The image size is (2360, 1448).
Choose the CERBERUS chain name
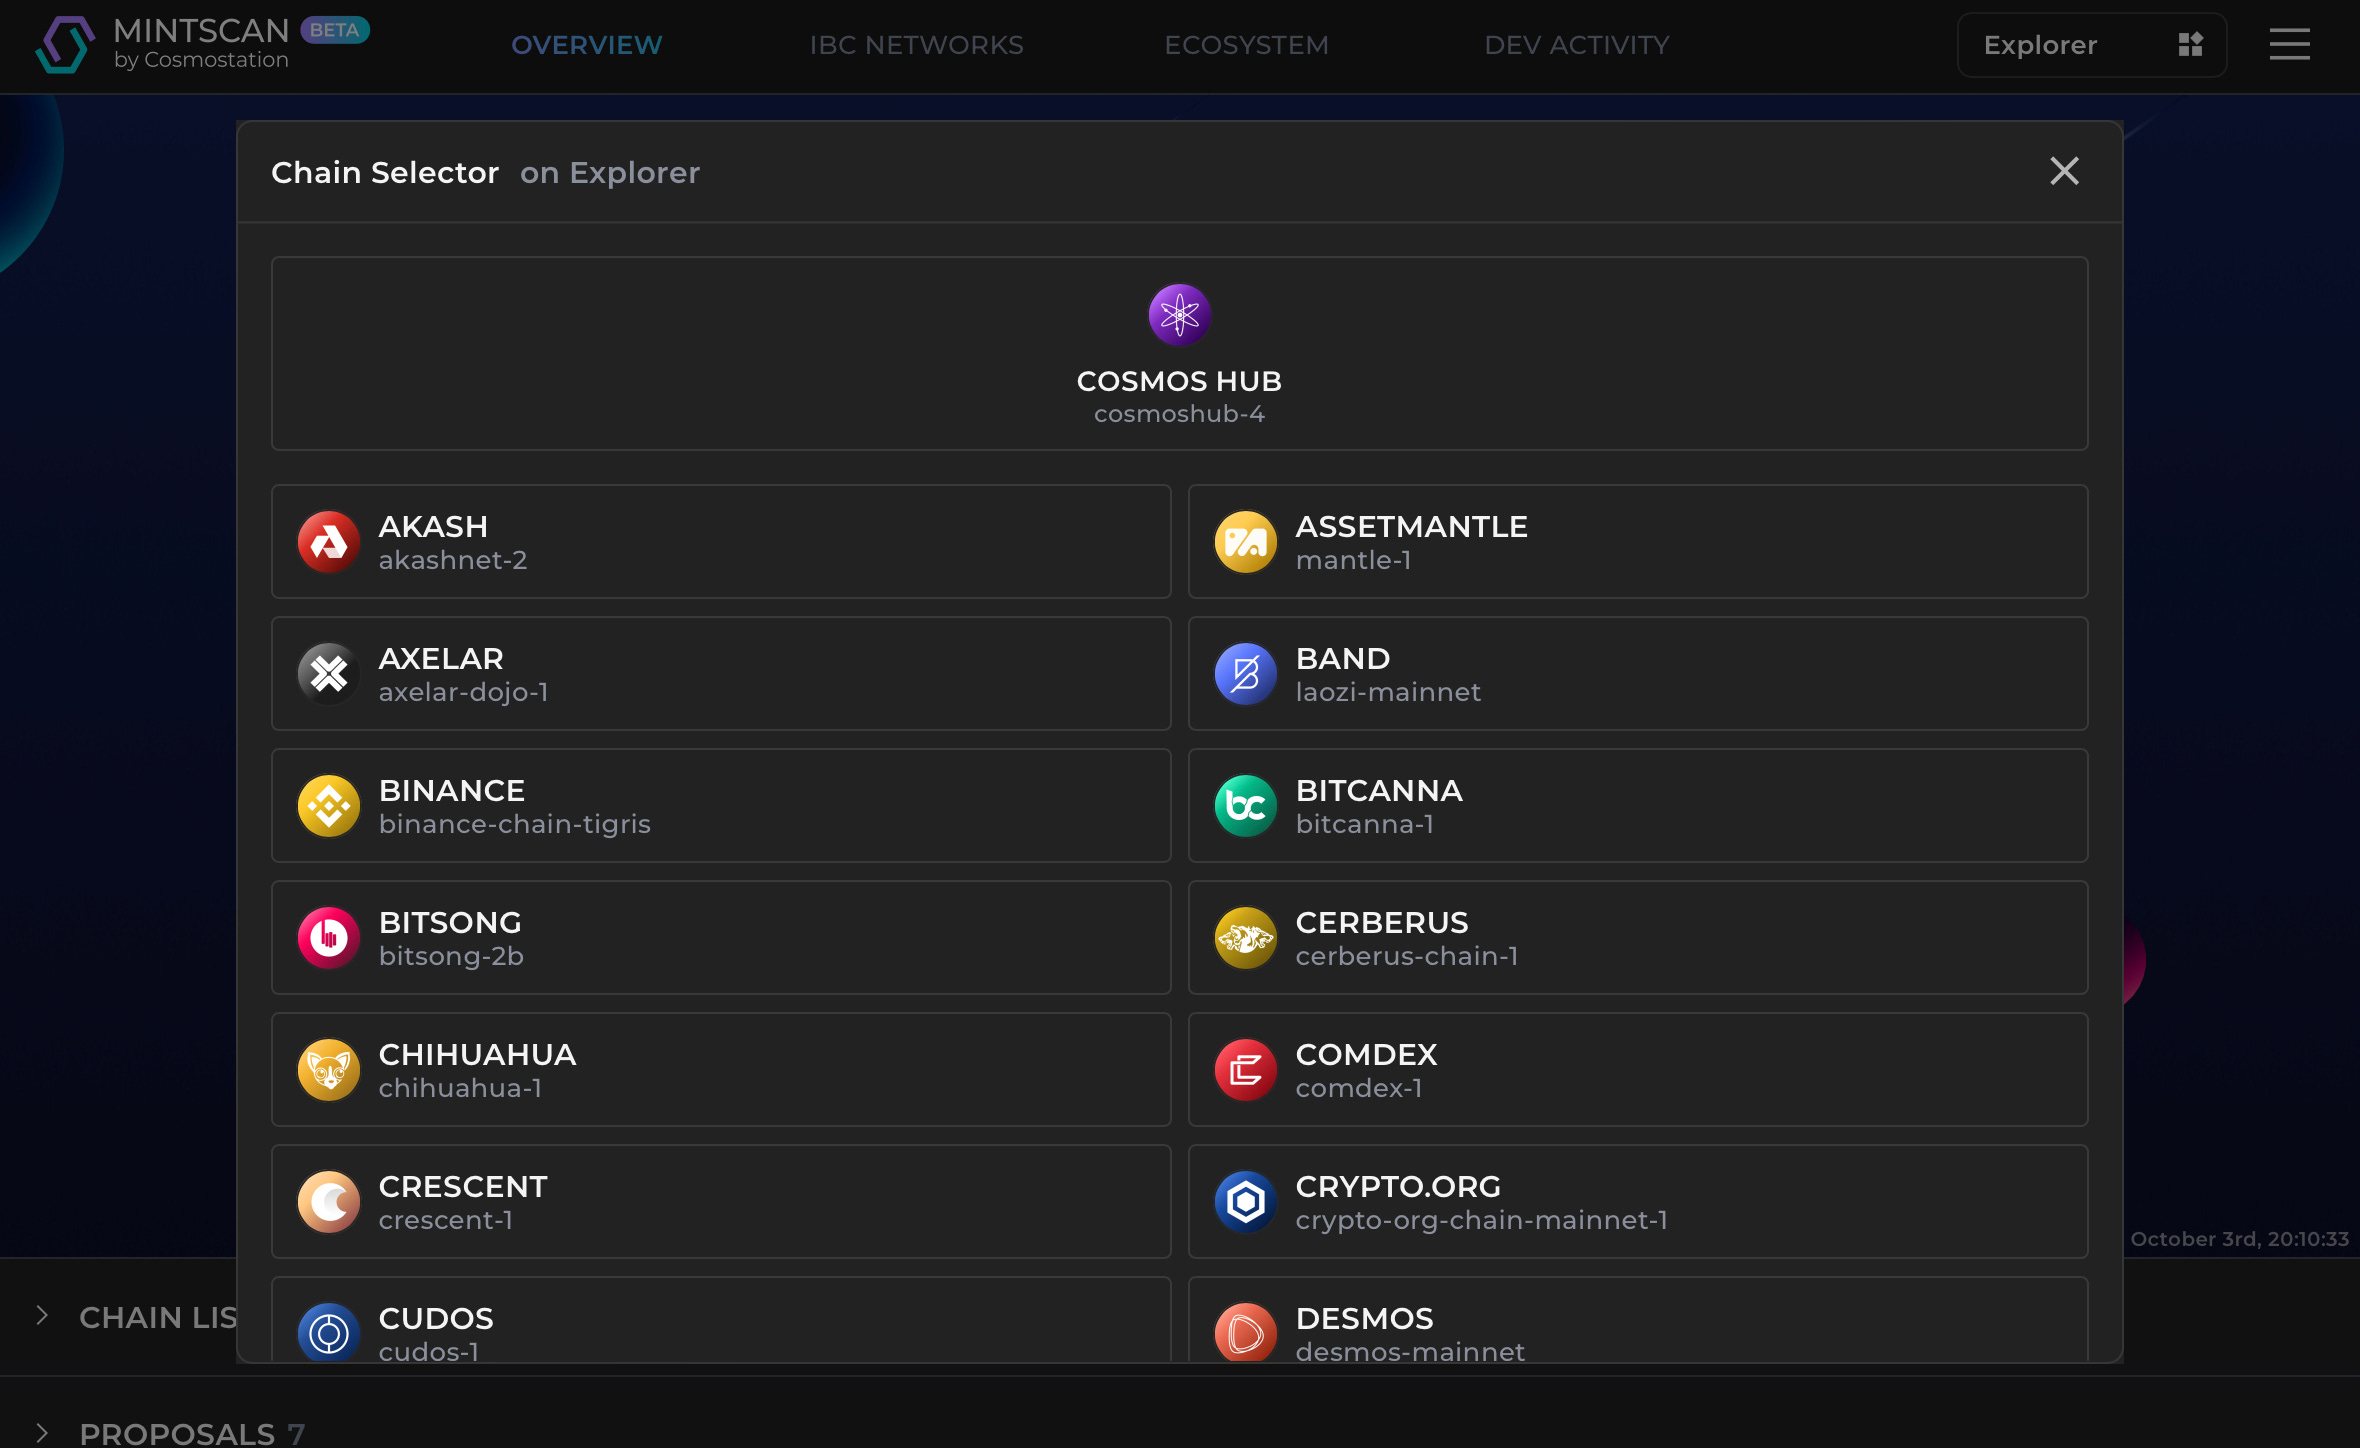(x=1382, y=922)
